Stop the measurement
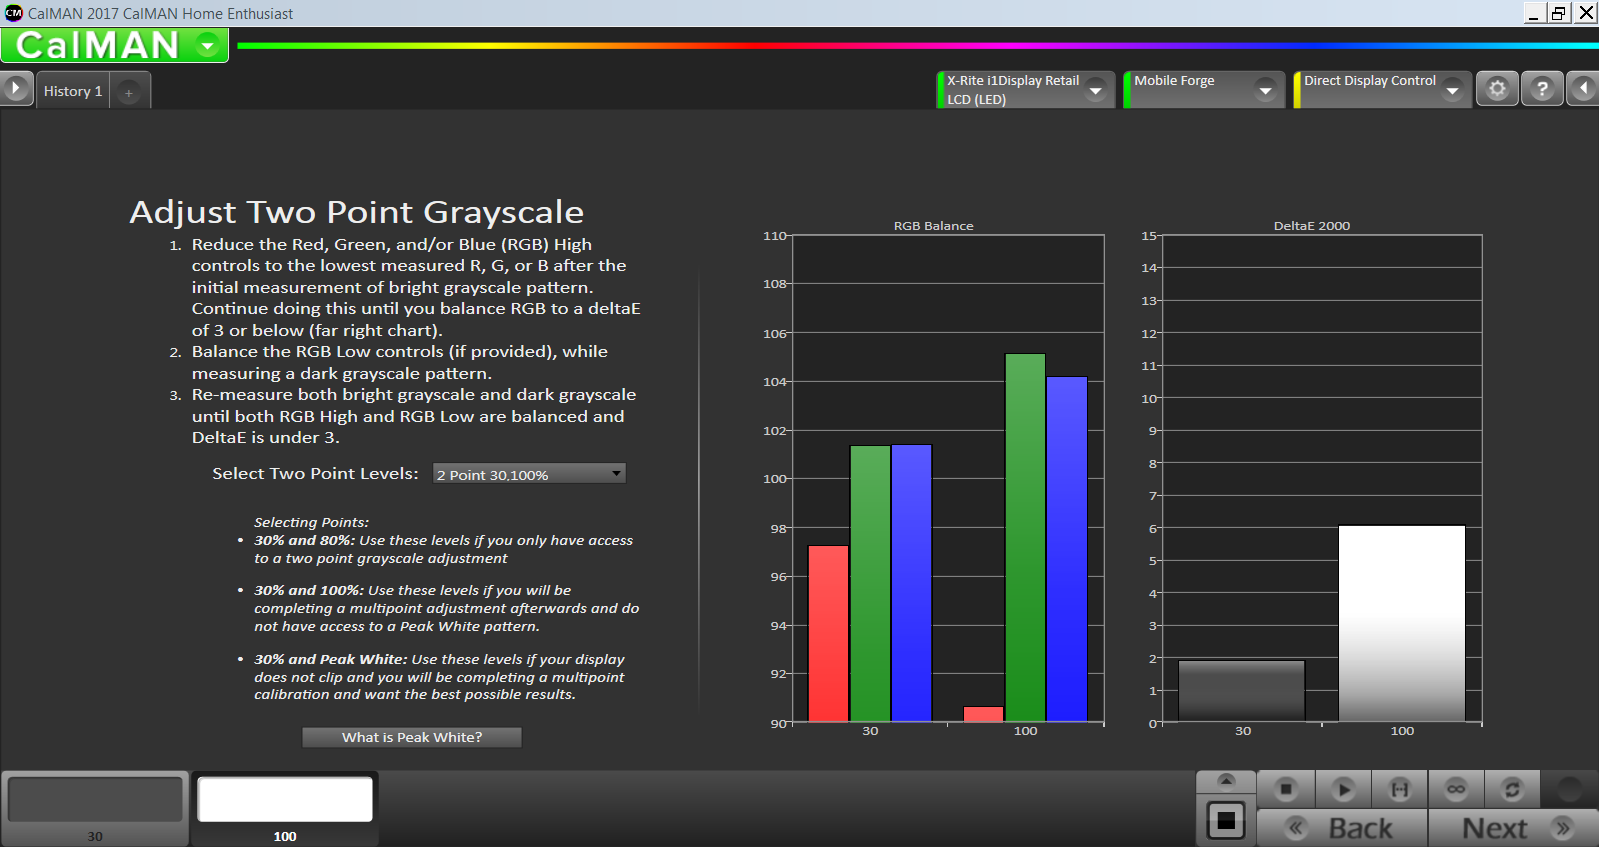Viewport: 1599px width, 847px height. coord(1286,789)
